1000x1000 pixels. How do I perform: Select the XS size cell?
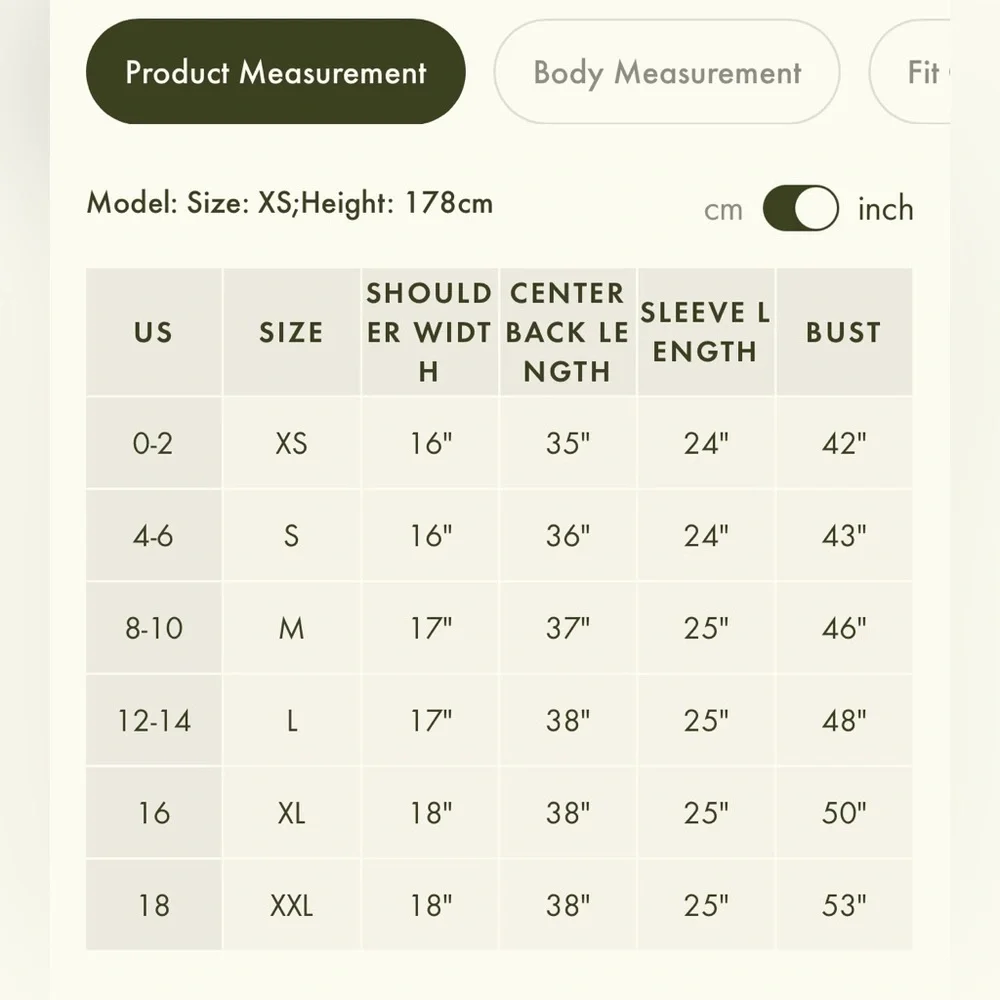(291, 443)
